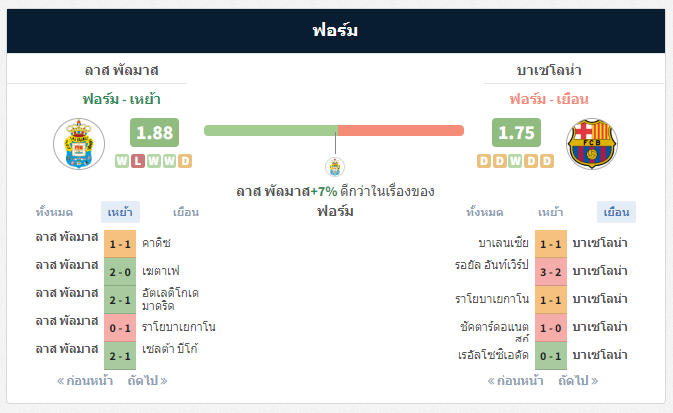This screenshot has height=413, width=673.
Task: Select the เยือน tab under Las Palmas
Action: point(186,212)
